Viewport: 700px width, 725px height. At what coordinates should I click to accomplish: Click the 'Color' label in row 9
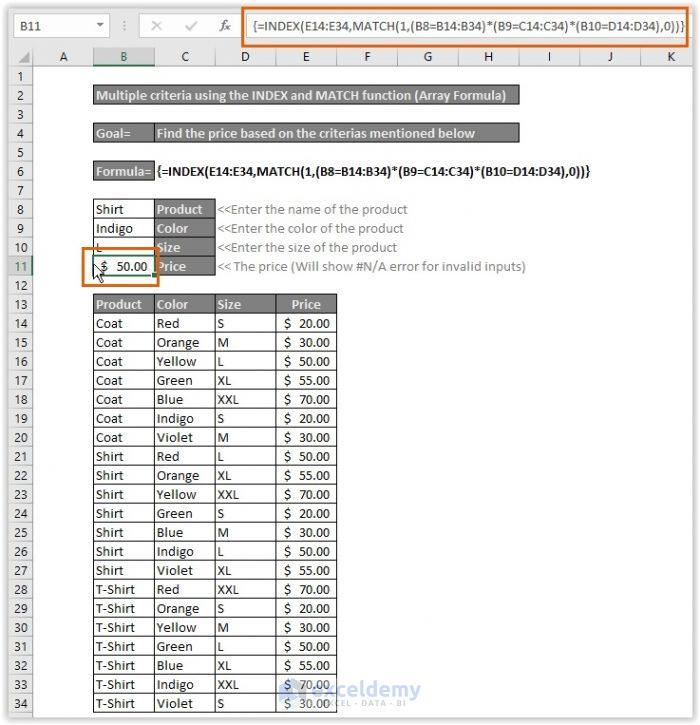pos(185,228)
